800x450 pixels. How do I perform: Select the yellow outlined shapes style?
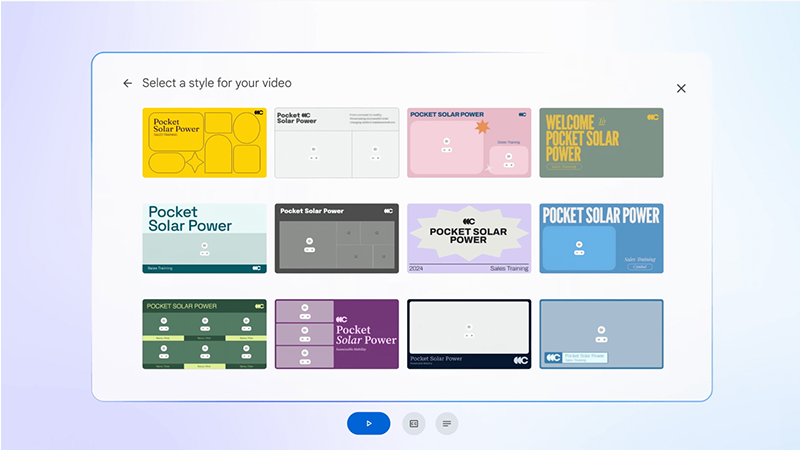point(205,143)
